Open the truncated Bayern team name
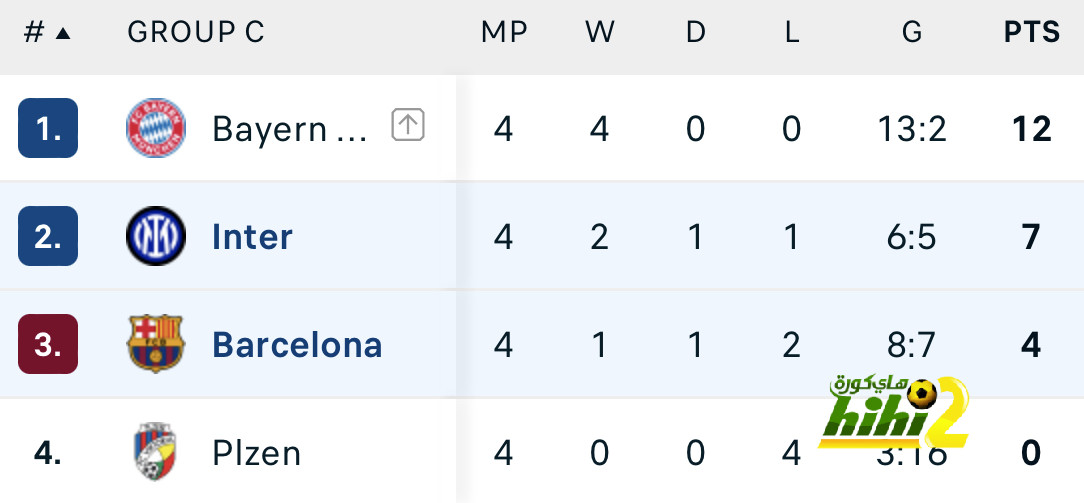This screenshot has height=503, width=1084. click(x=289, y=129)
